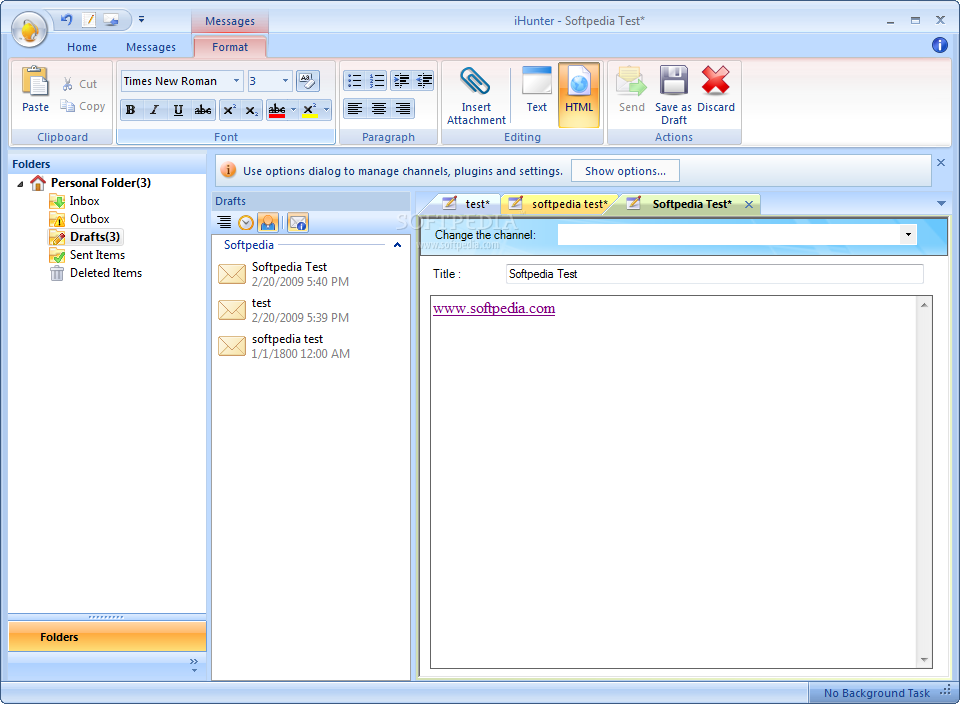Open draft 'softpedia test' dated 1/1/1800
Image resolution: width=960 pixels, height=704 pixels.
click(x=311, y=346)
